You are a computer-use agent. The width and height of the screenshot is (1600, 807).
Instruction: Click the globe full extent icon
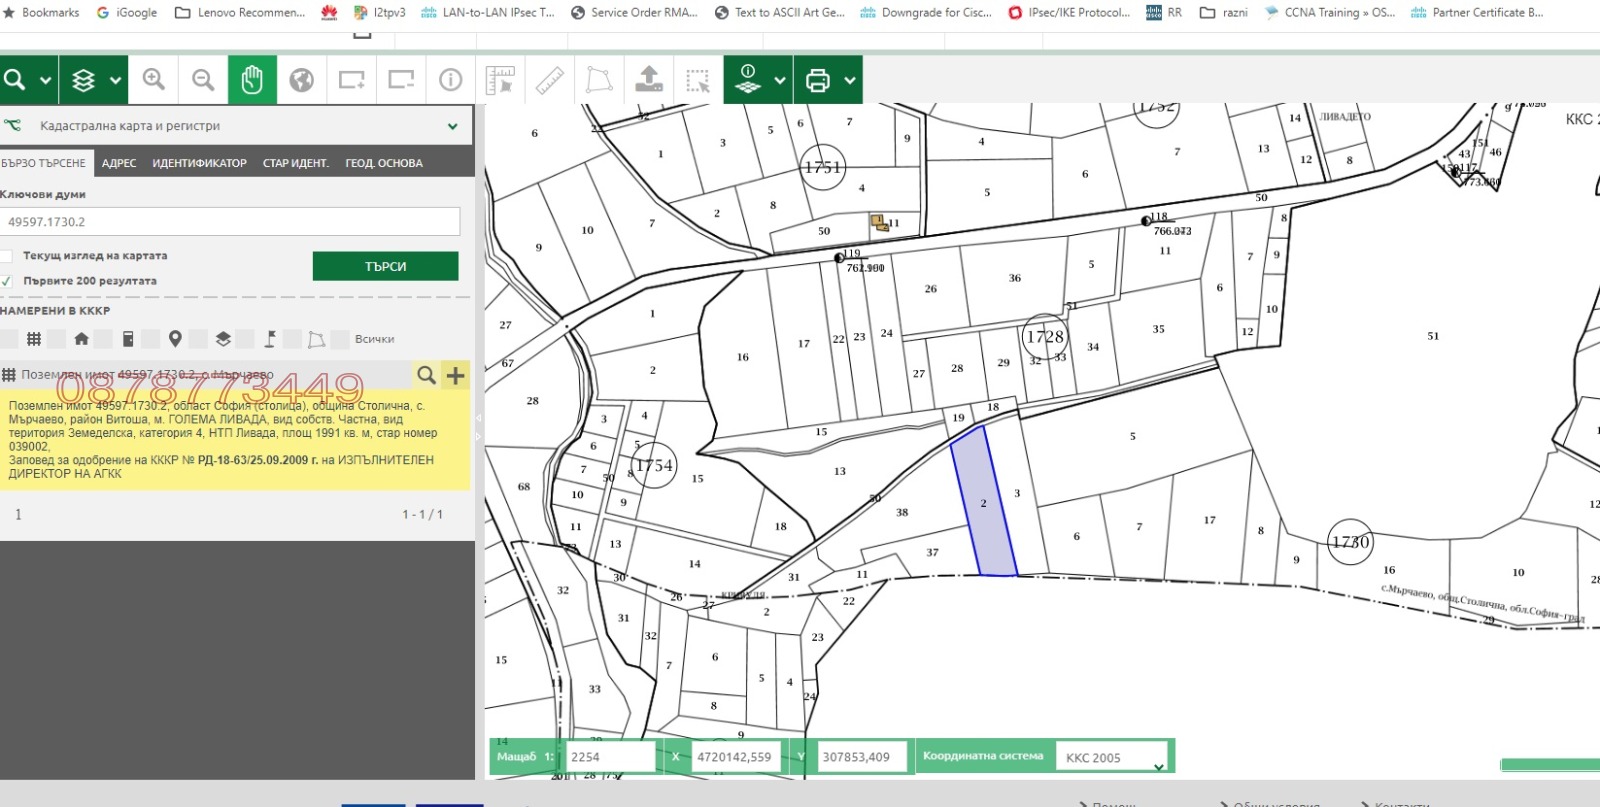pos(301,80)
